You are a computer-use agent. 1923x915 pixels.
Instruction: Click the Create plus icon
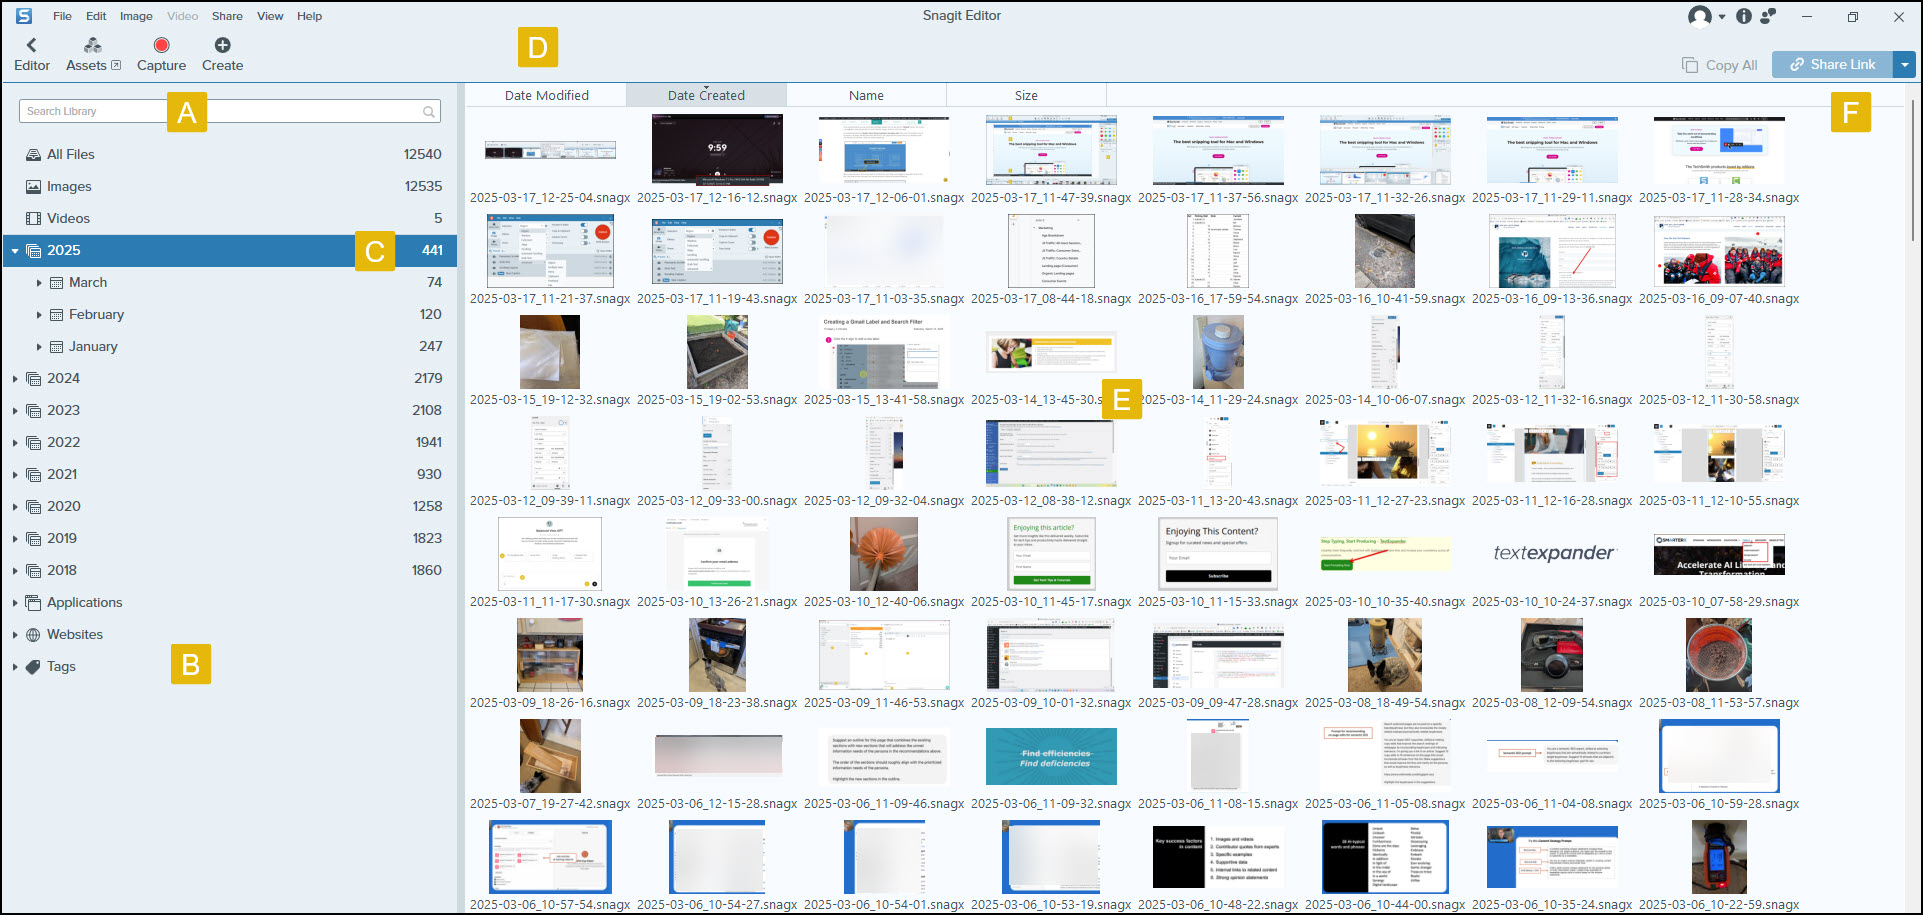click(x=222, y=45)
